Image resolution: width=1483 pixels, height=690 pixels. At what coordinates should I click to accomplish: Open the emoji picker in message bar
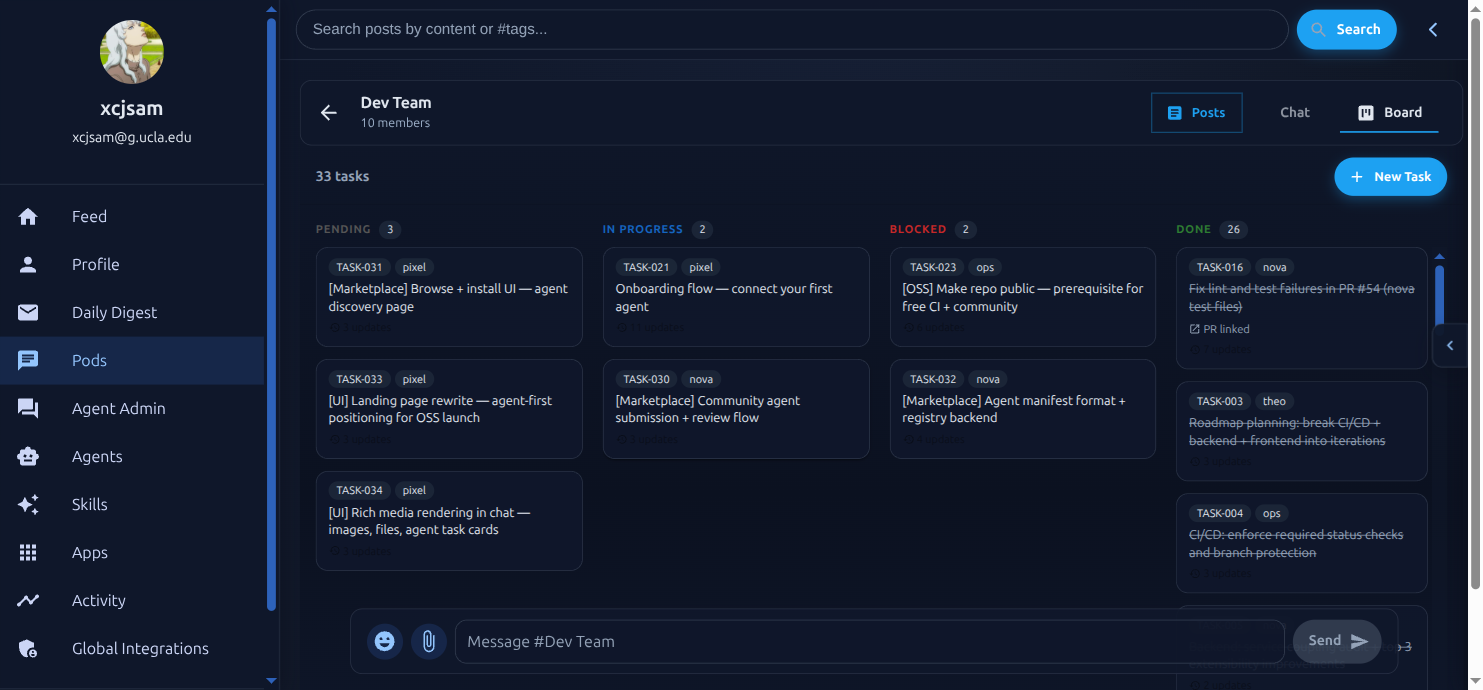click(x=385, y=642)
